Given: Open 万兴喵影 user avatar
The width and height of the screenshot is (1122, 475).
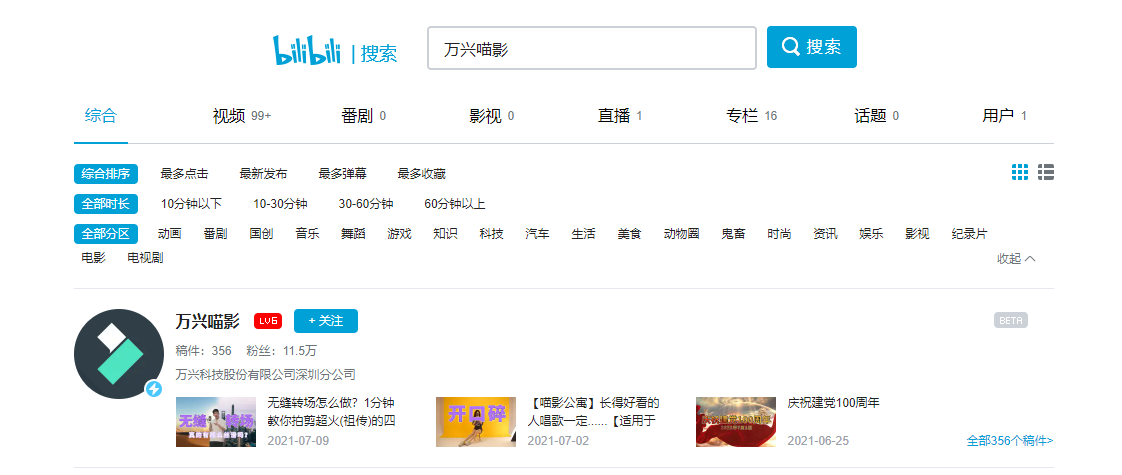Looking at the screenshot, I should pyautogui.click(x=119, y=353).
